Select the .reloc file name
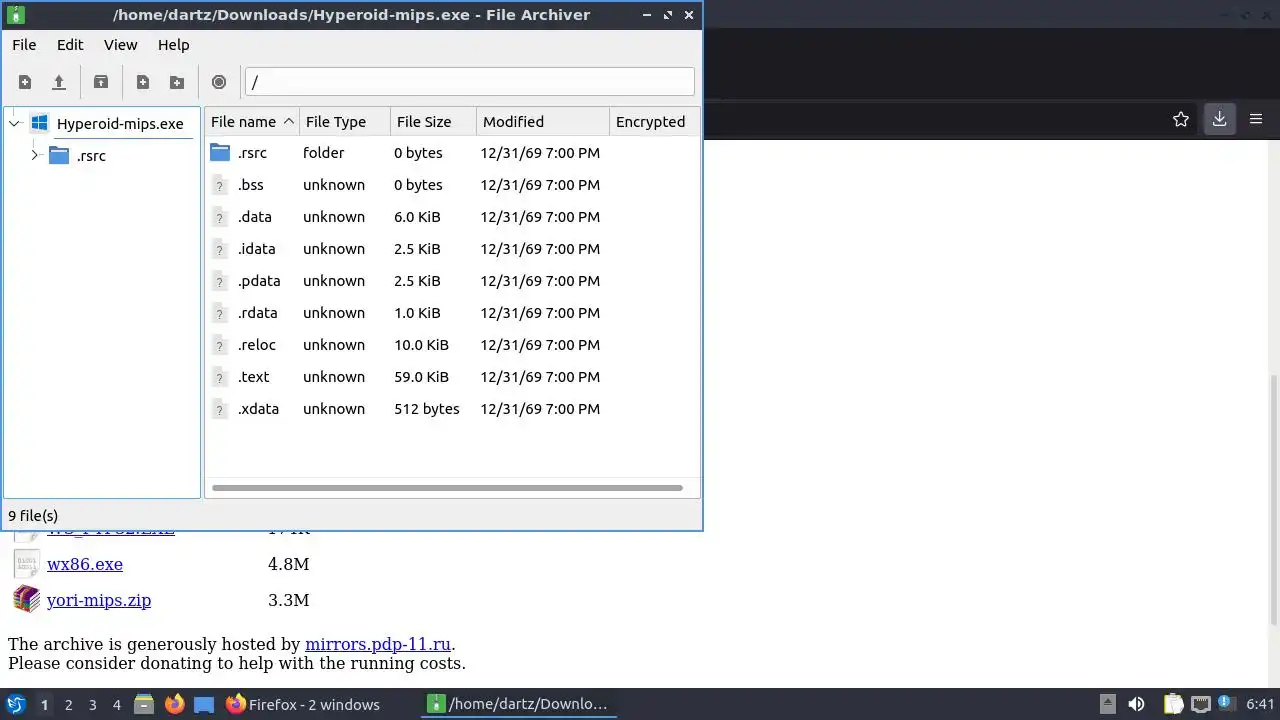1280x720 pixels. pyautogui.click(x=256, y=345)
